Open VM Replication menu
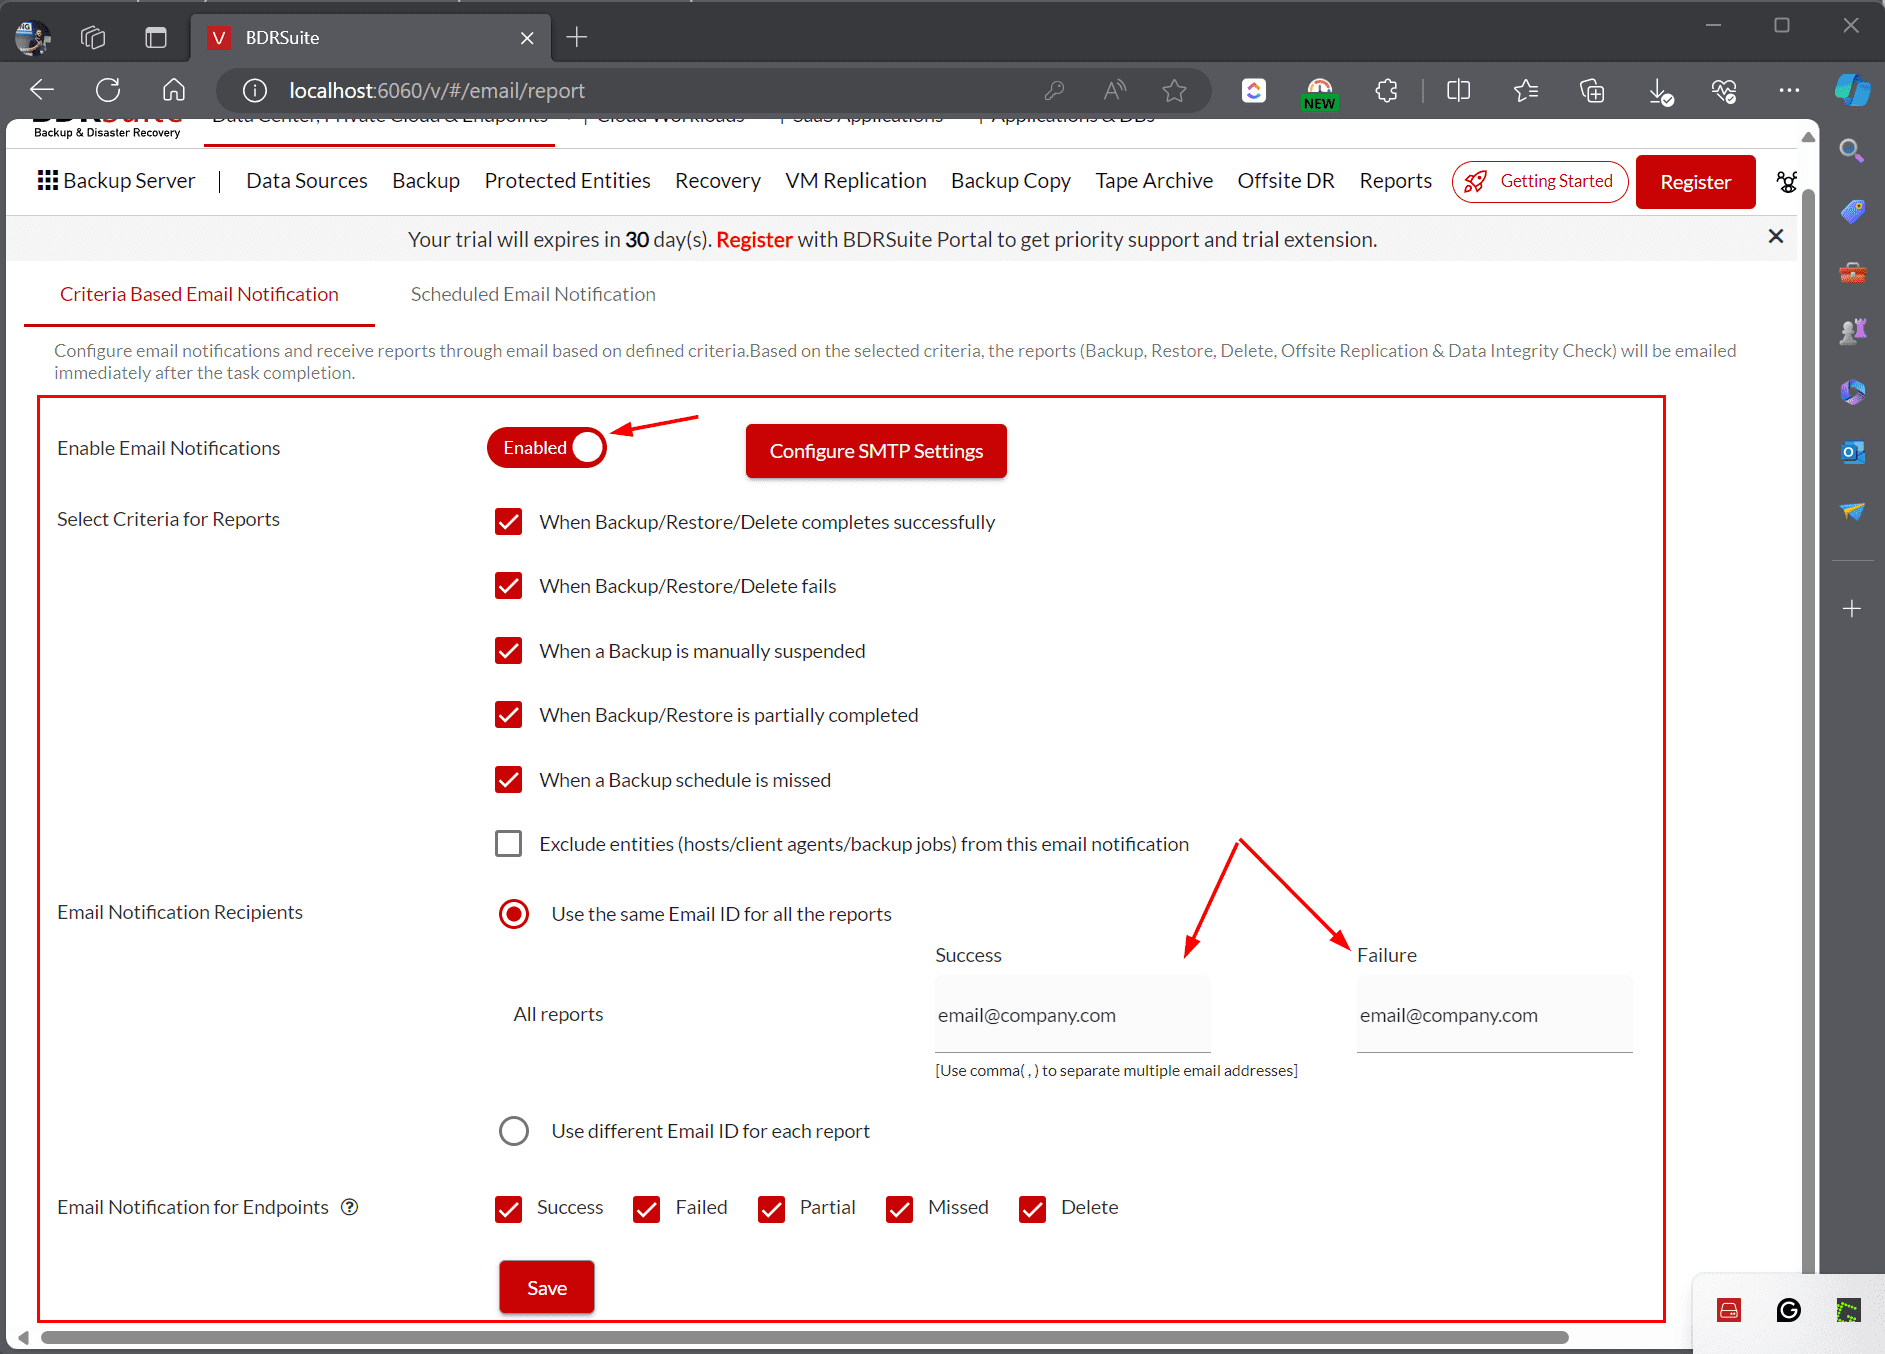 856,181
